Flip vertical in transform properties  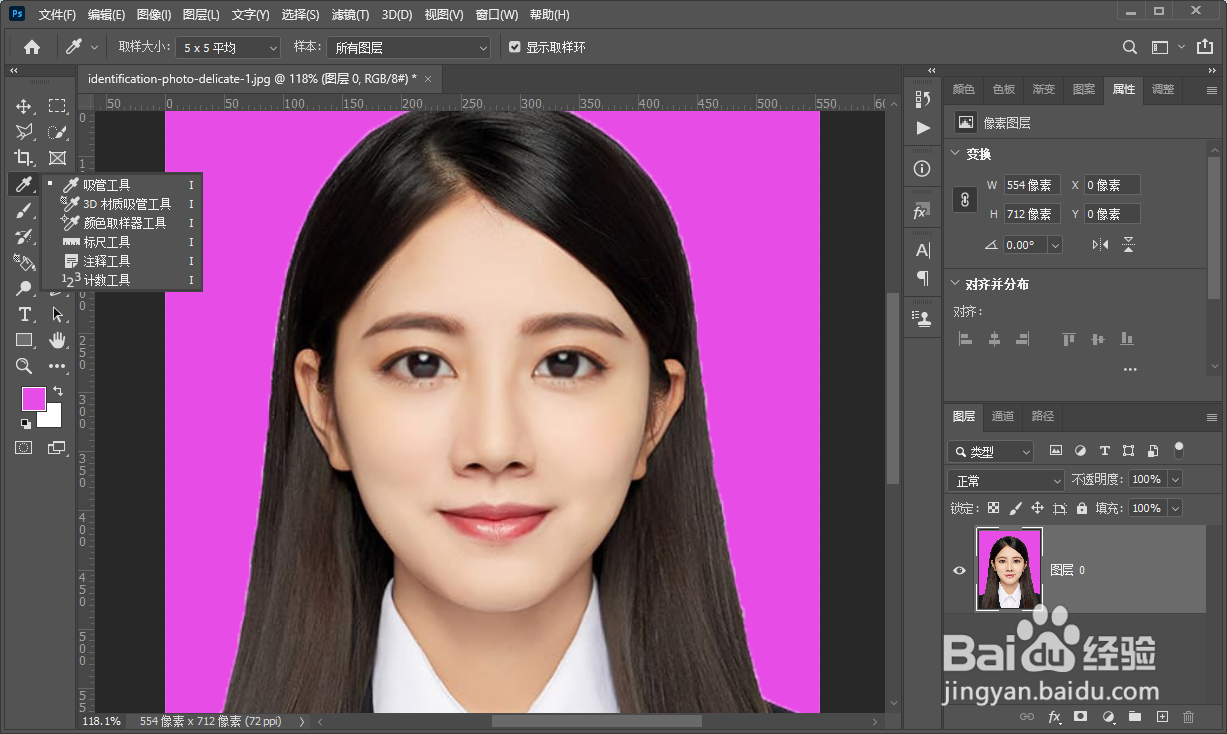point(1128,245)
